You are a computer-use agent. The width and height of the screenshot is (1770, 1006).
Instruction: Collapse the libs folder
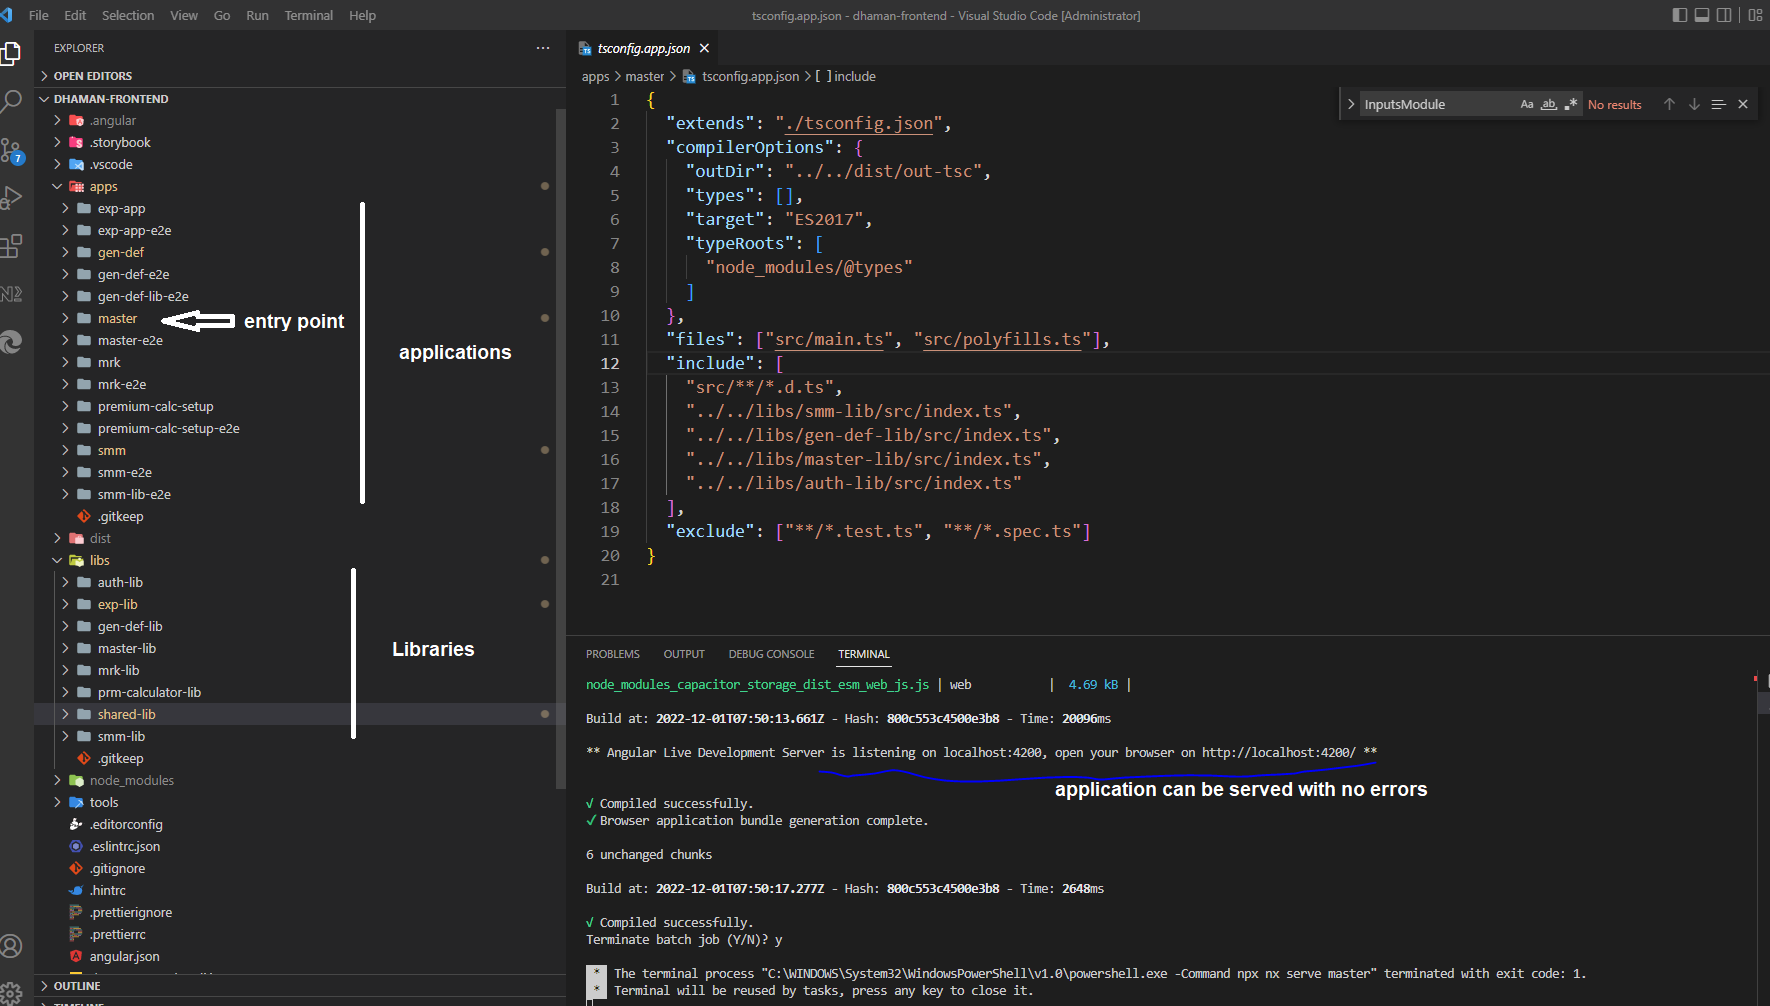point(99,560)
